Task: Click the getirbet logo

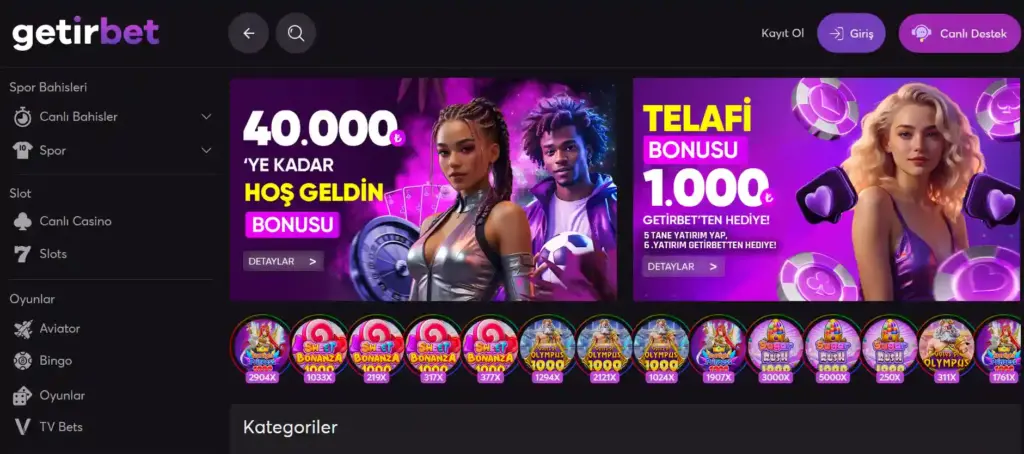Action: tap(86, 33)
